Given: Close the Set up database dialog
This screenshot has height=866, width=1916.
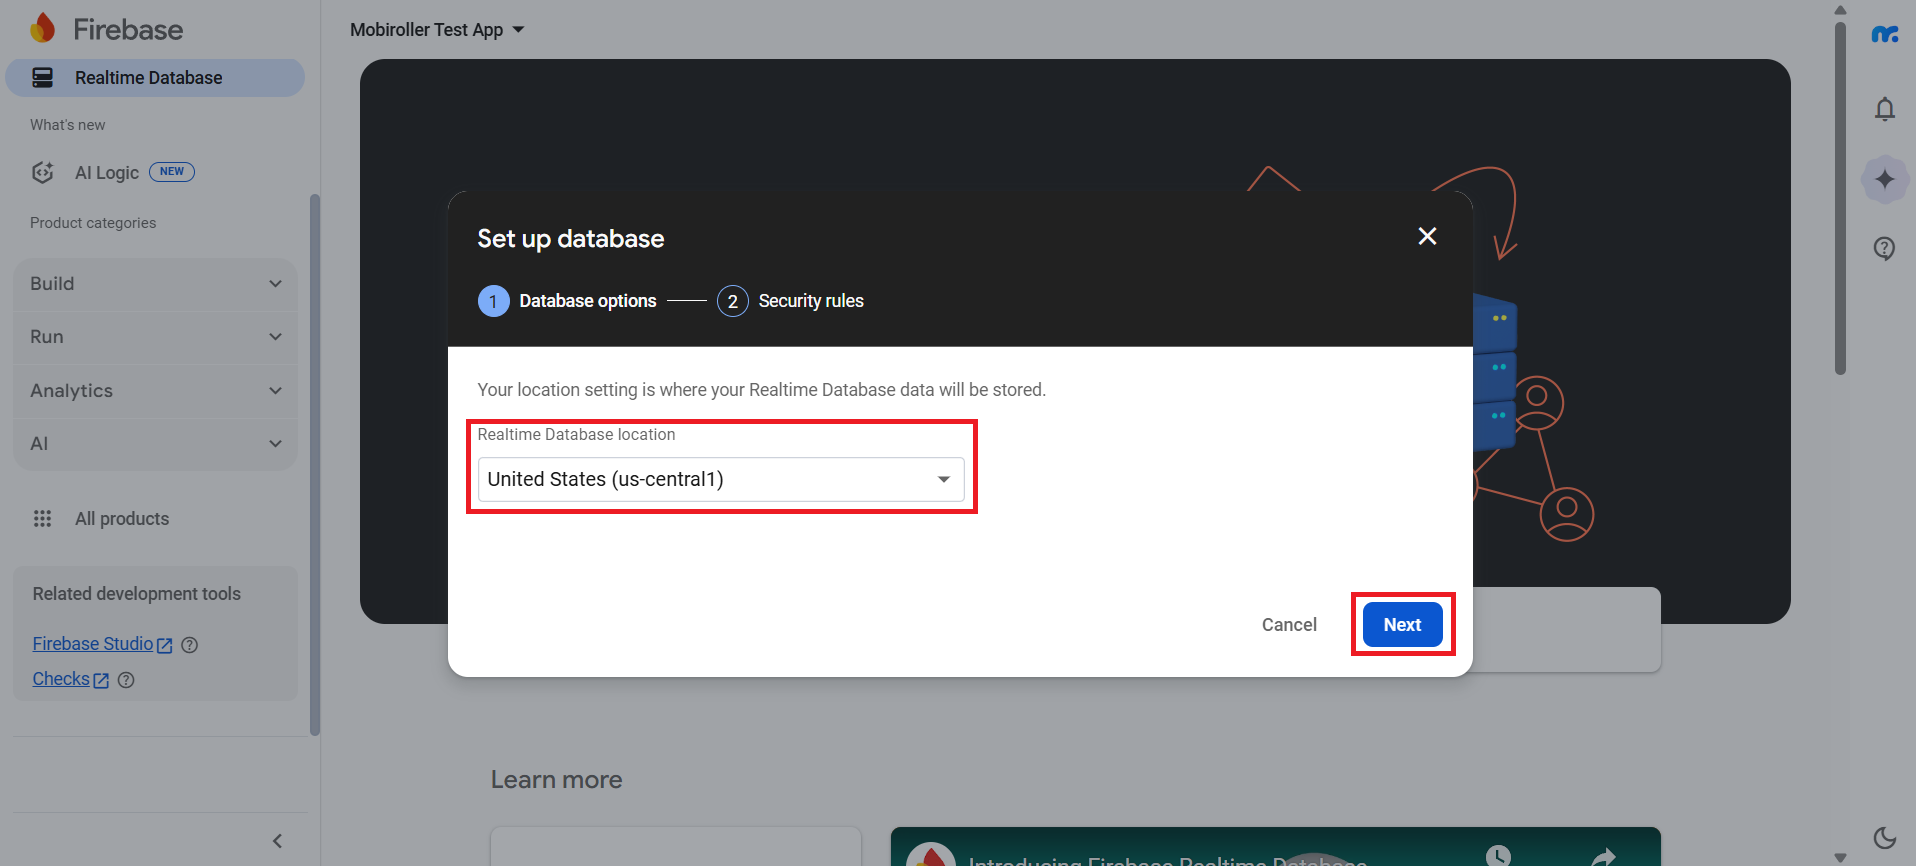Looking at the screenshot, I should (1427, 236).
